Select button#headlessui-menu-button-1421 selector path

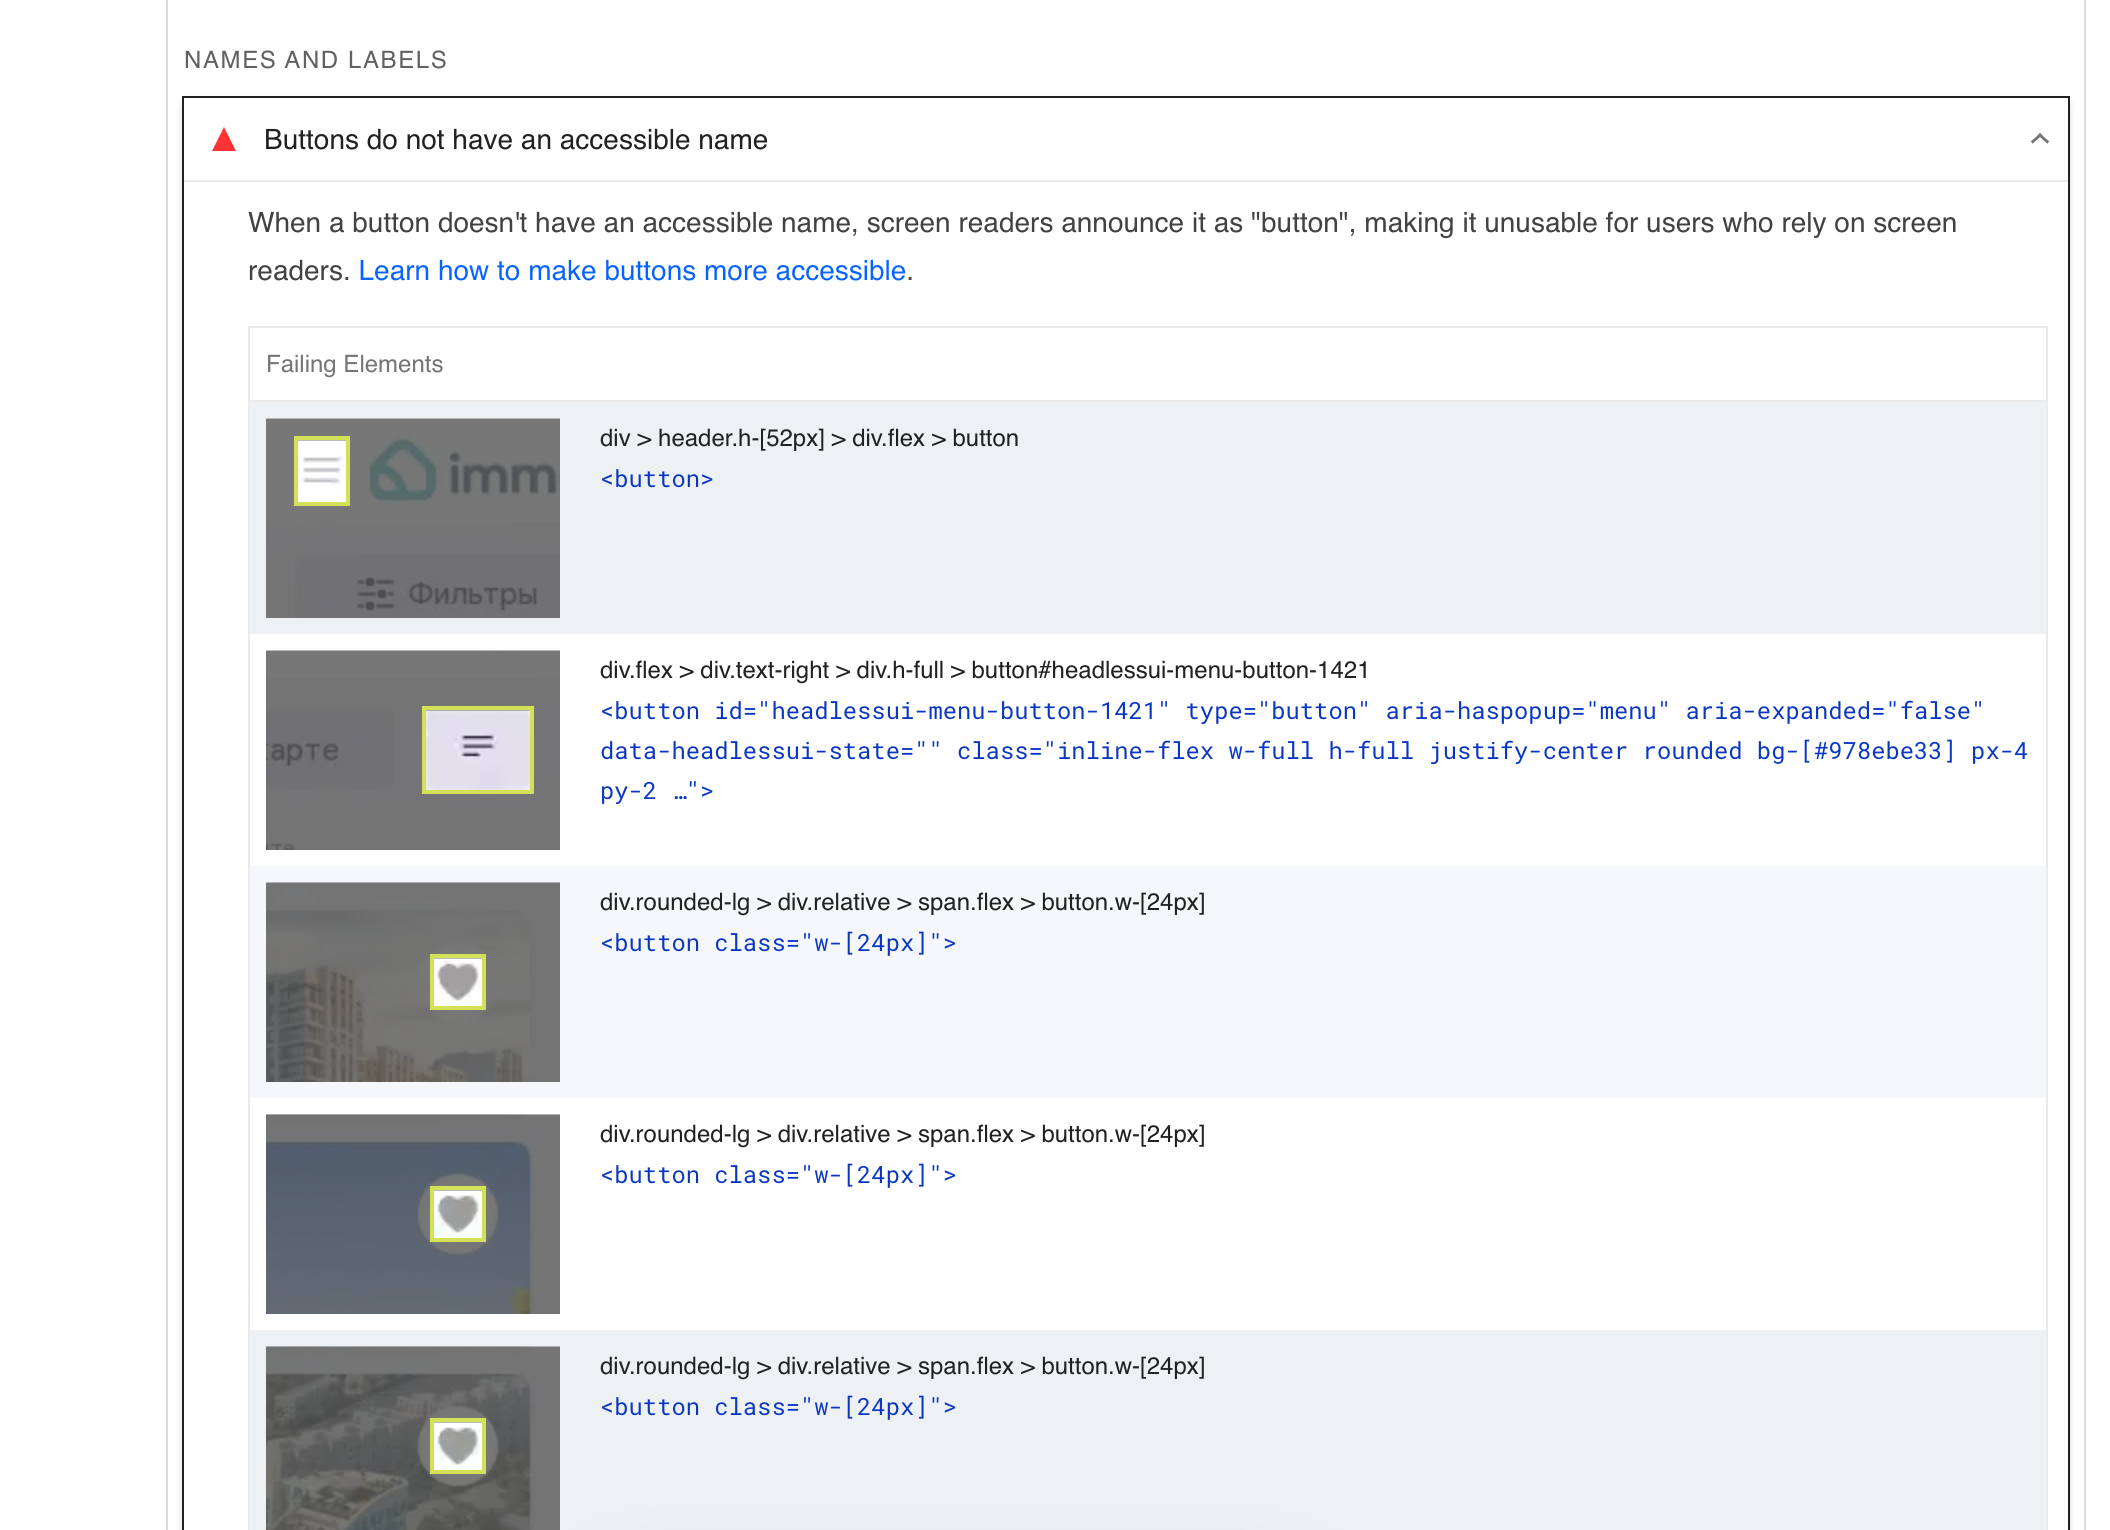click(983, 670)
